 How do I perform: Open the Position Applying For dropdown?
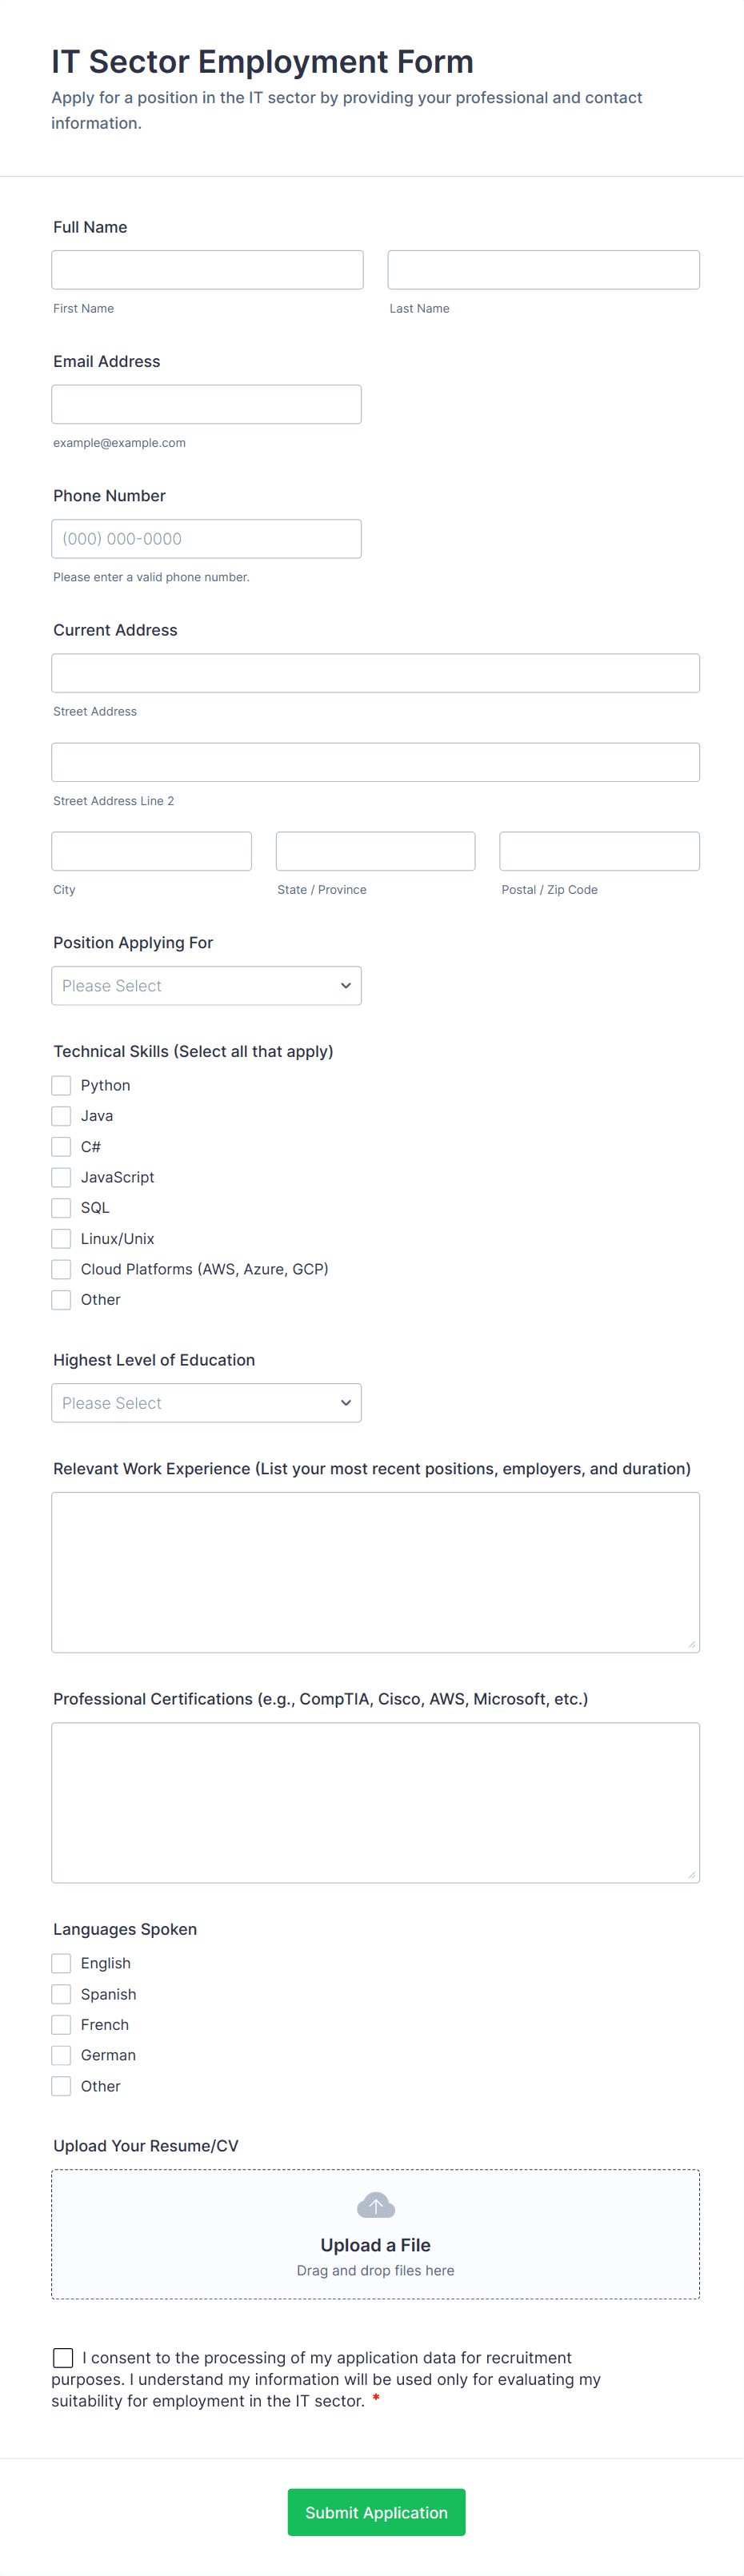pyautogui.click(x=206, y=985)
